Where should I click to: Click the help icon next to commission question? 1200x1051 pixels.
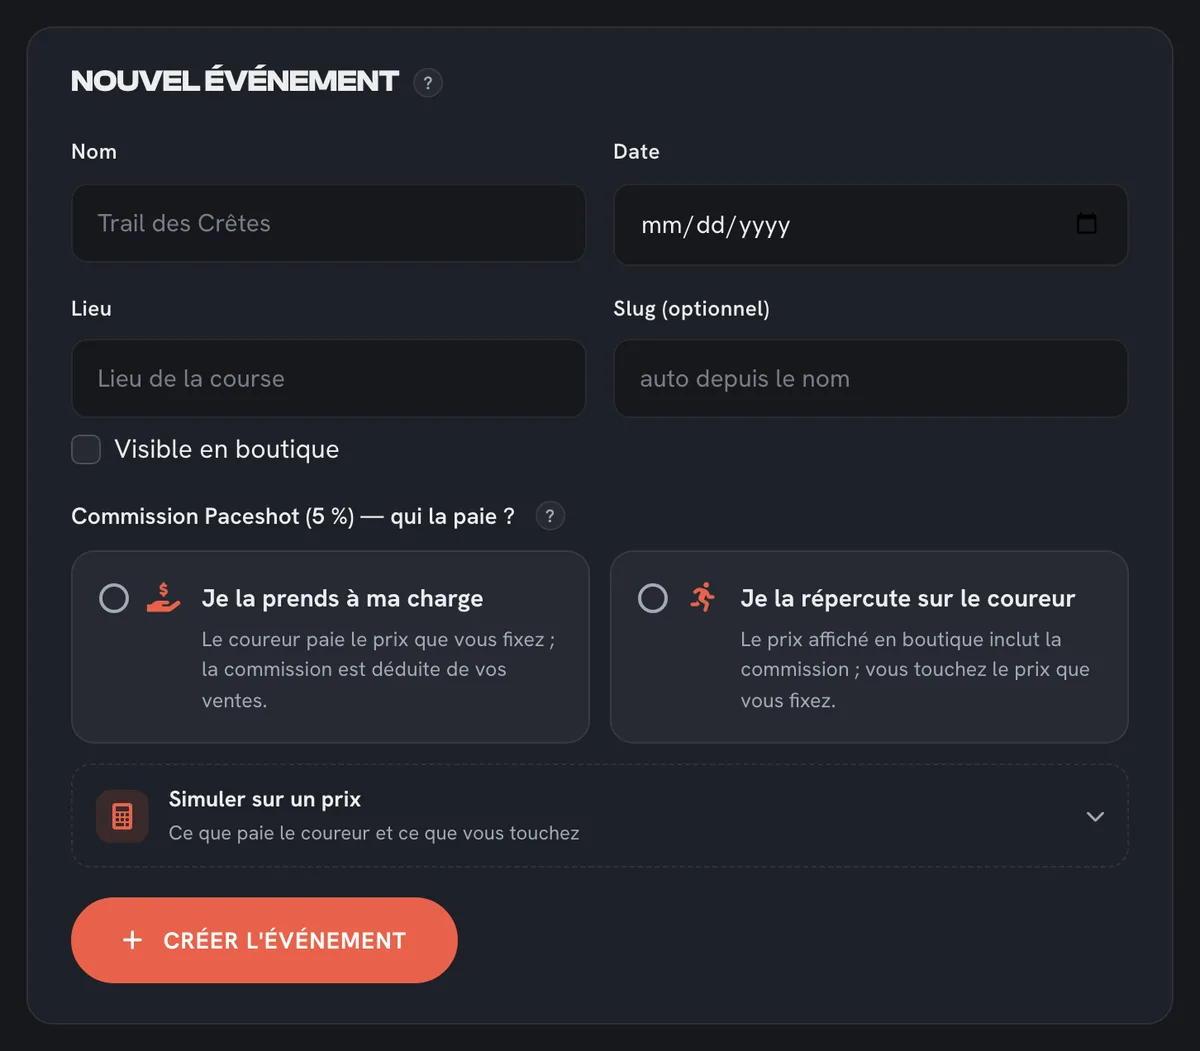tap(550, 516)
